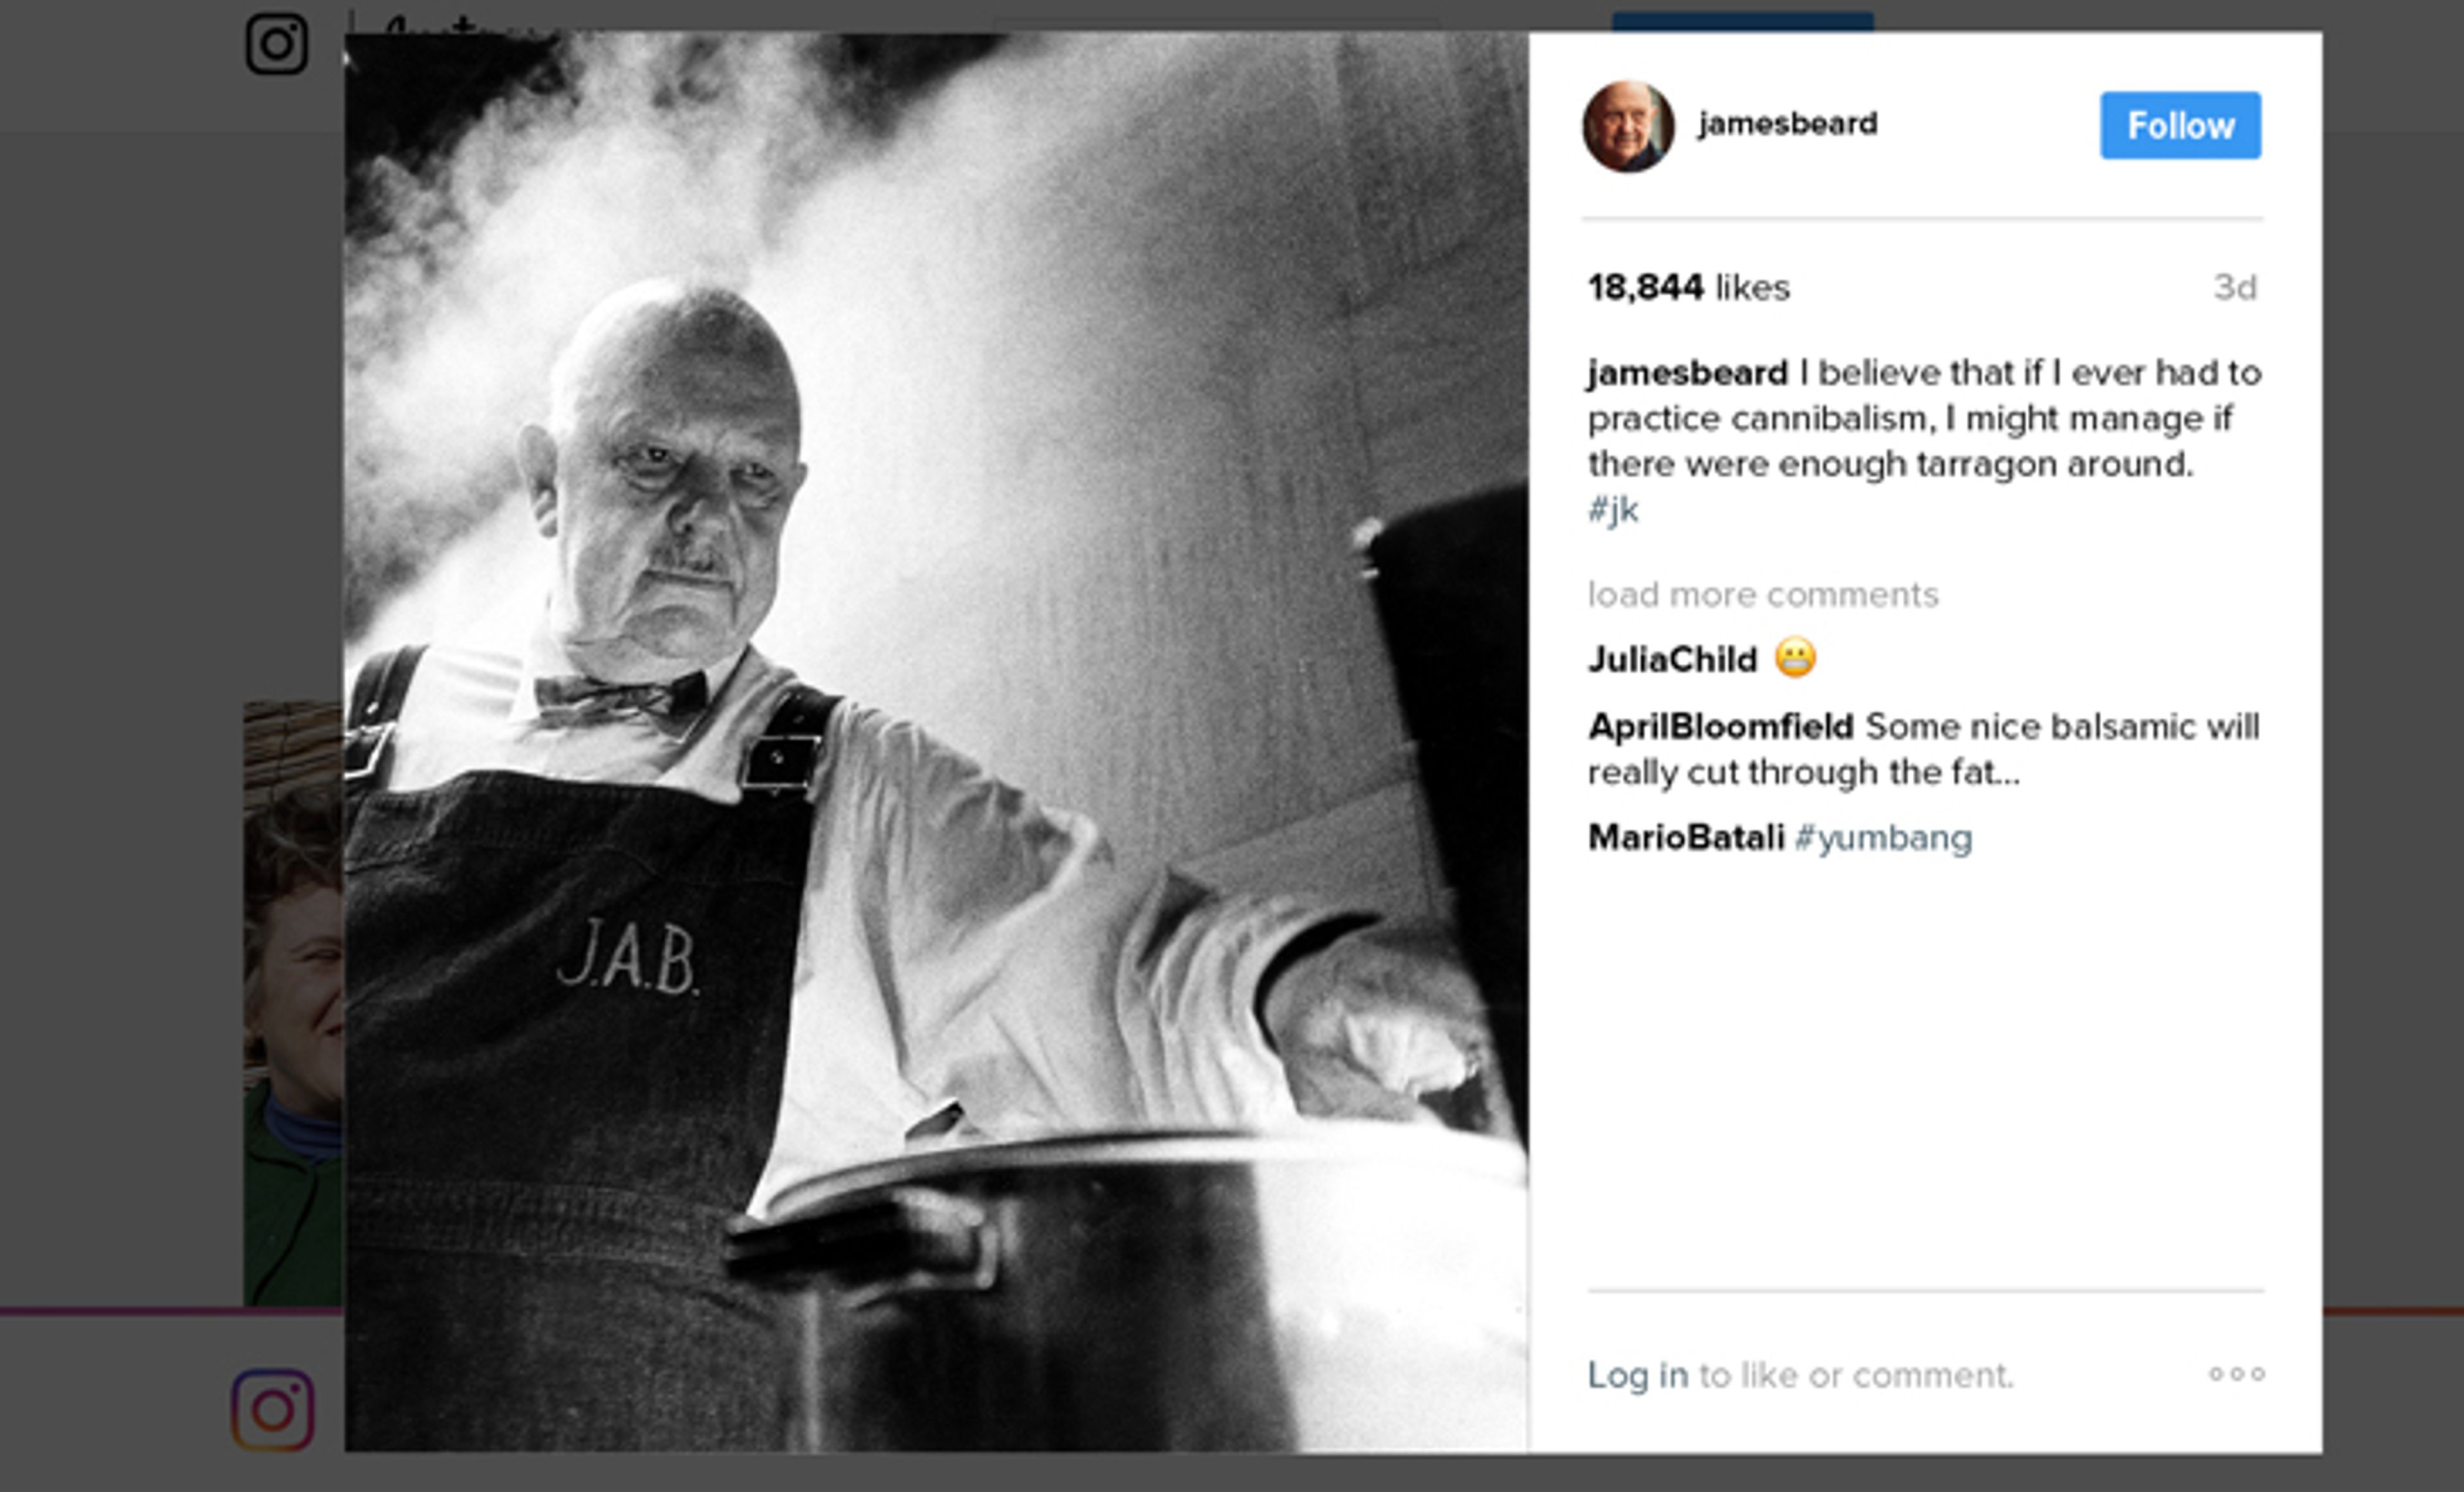Click the 3d post timestamp
The width and height of the screenshot is (2464, 1492).
tap(2235, 288)
